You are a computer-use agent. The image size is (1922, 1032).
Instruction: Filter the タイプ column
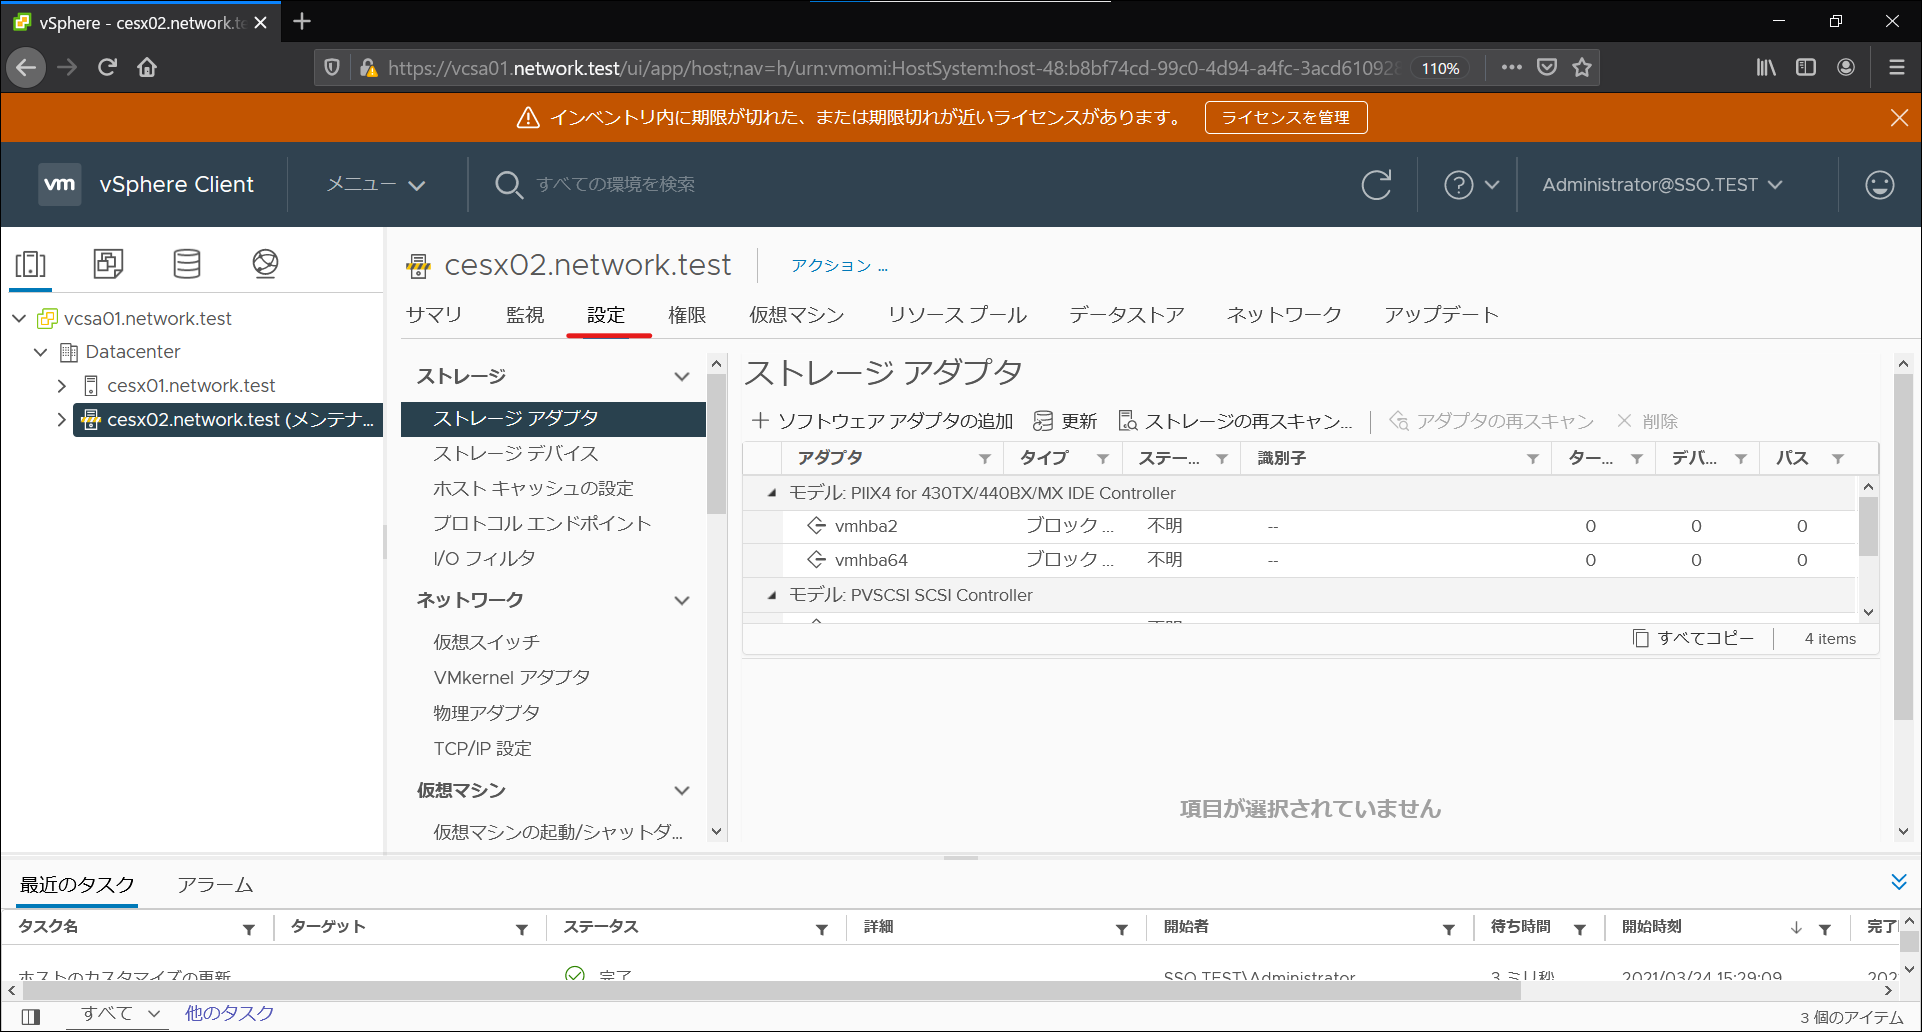pos(1103,458)
